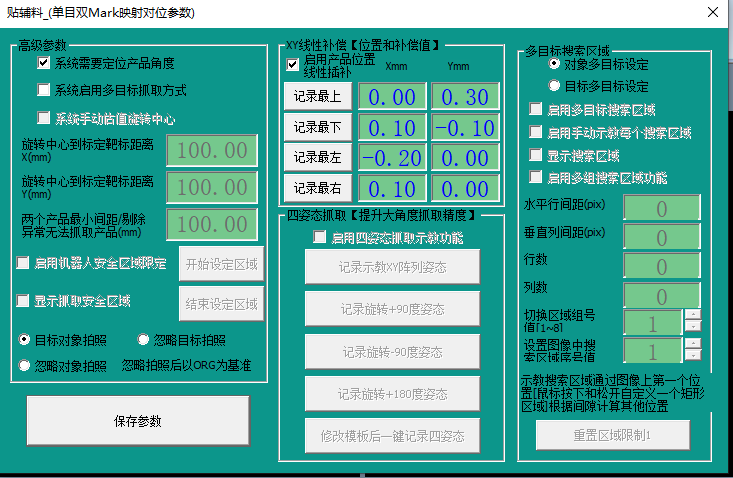Enable 启用四姿态抓取示教功能 checkbox

320,238
